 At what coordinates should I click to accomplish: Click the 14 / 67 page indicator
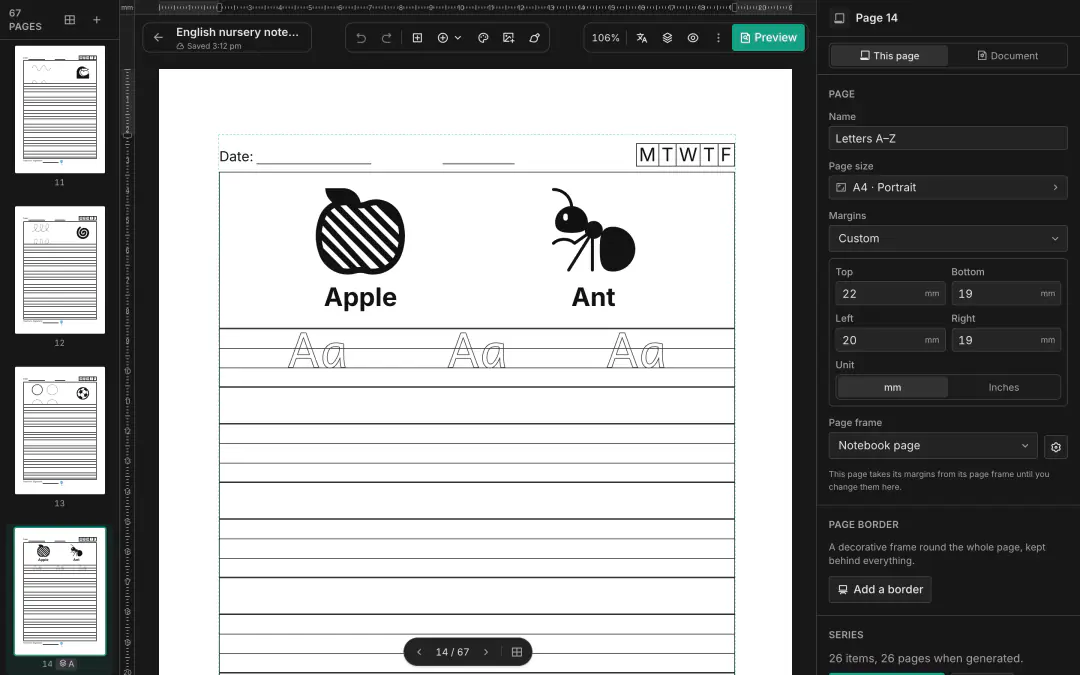(453, 652)
